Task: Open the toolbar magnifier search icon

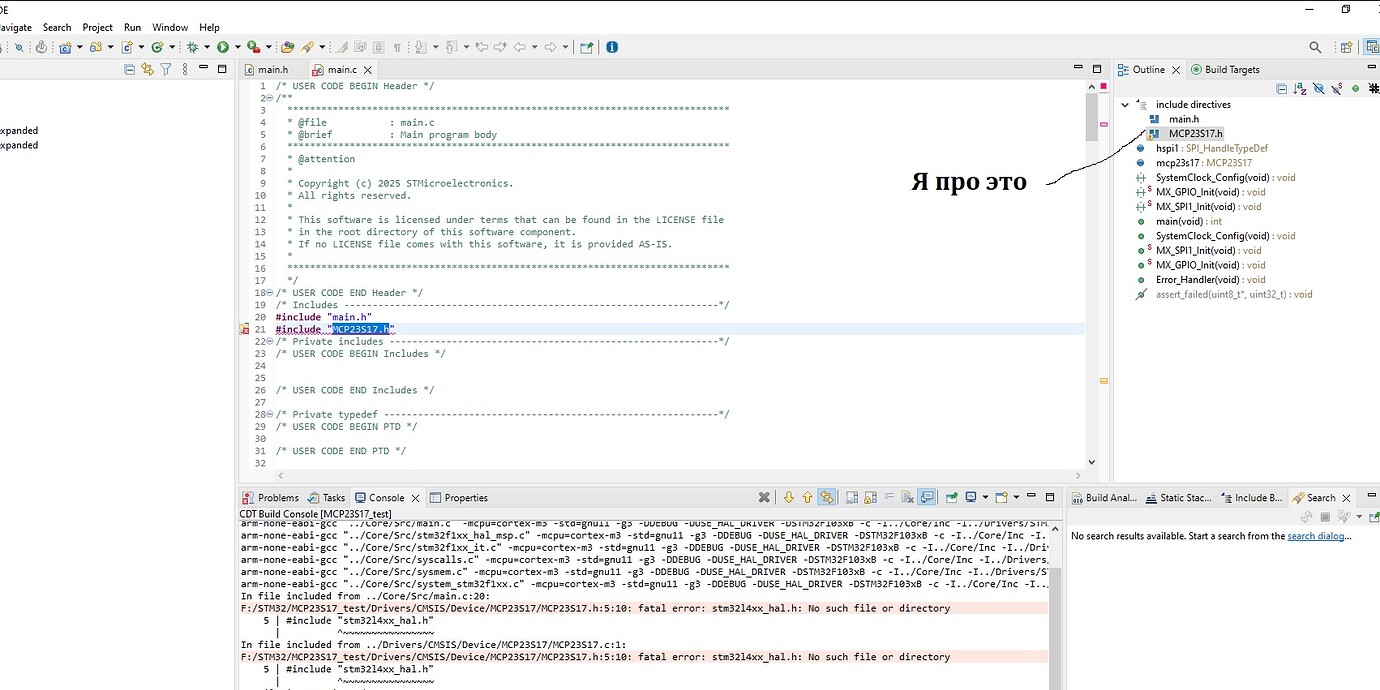Action: (x=1315, y=47)
